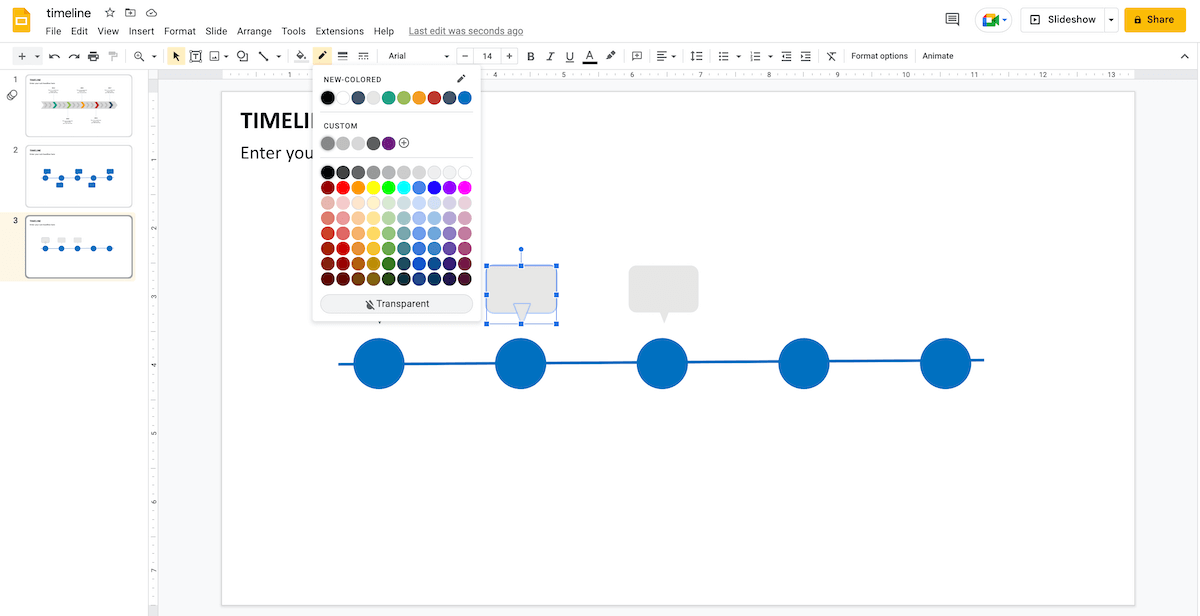This screenshot has height=616, width=1200.
Task: Clear formatting with crossed-T icon
Action: [x=831, y=56]
